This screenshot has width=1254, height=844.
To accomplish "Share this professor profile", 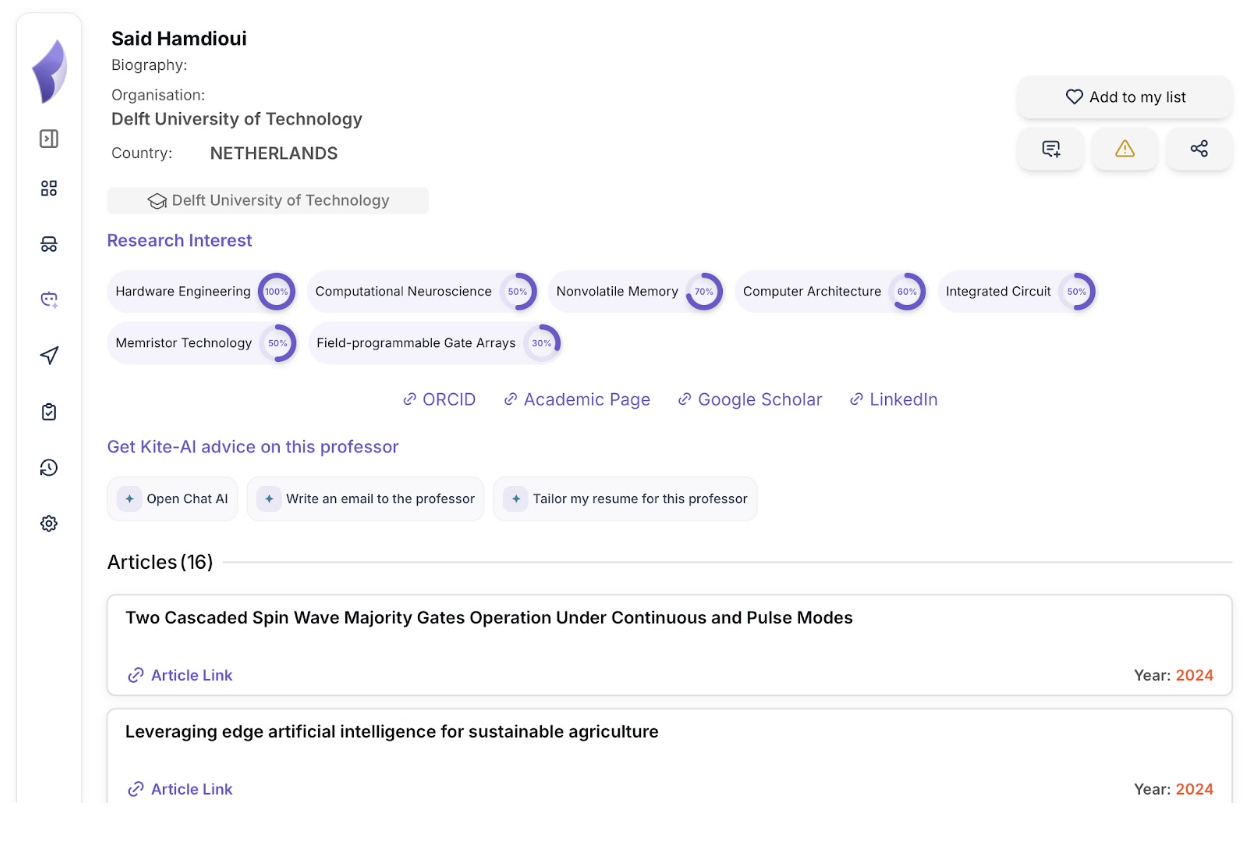I will (1199, 149).
